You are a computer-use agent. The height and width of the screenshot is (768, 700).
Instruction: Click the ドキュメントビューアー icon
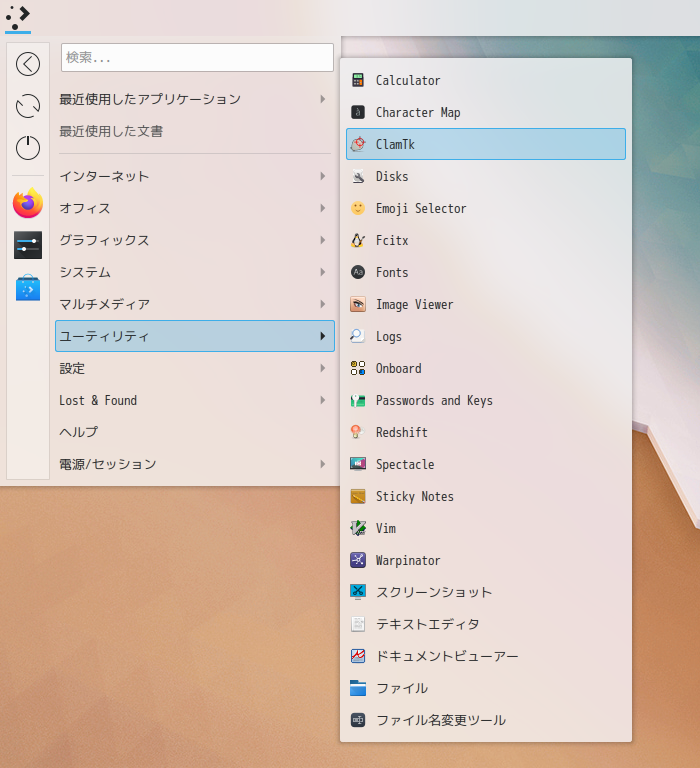point(358,656)
